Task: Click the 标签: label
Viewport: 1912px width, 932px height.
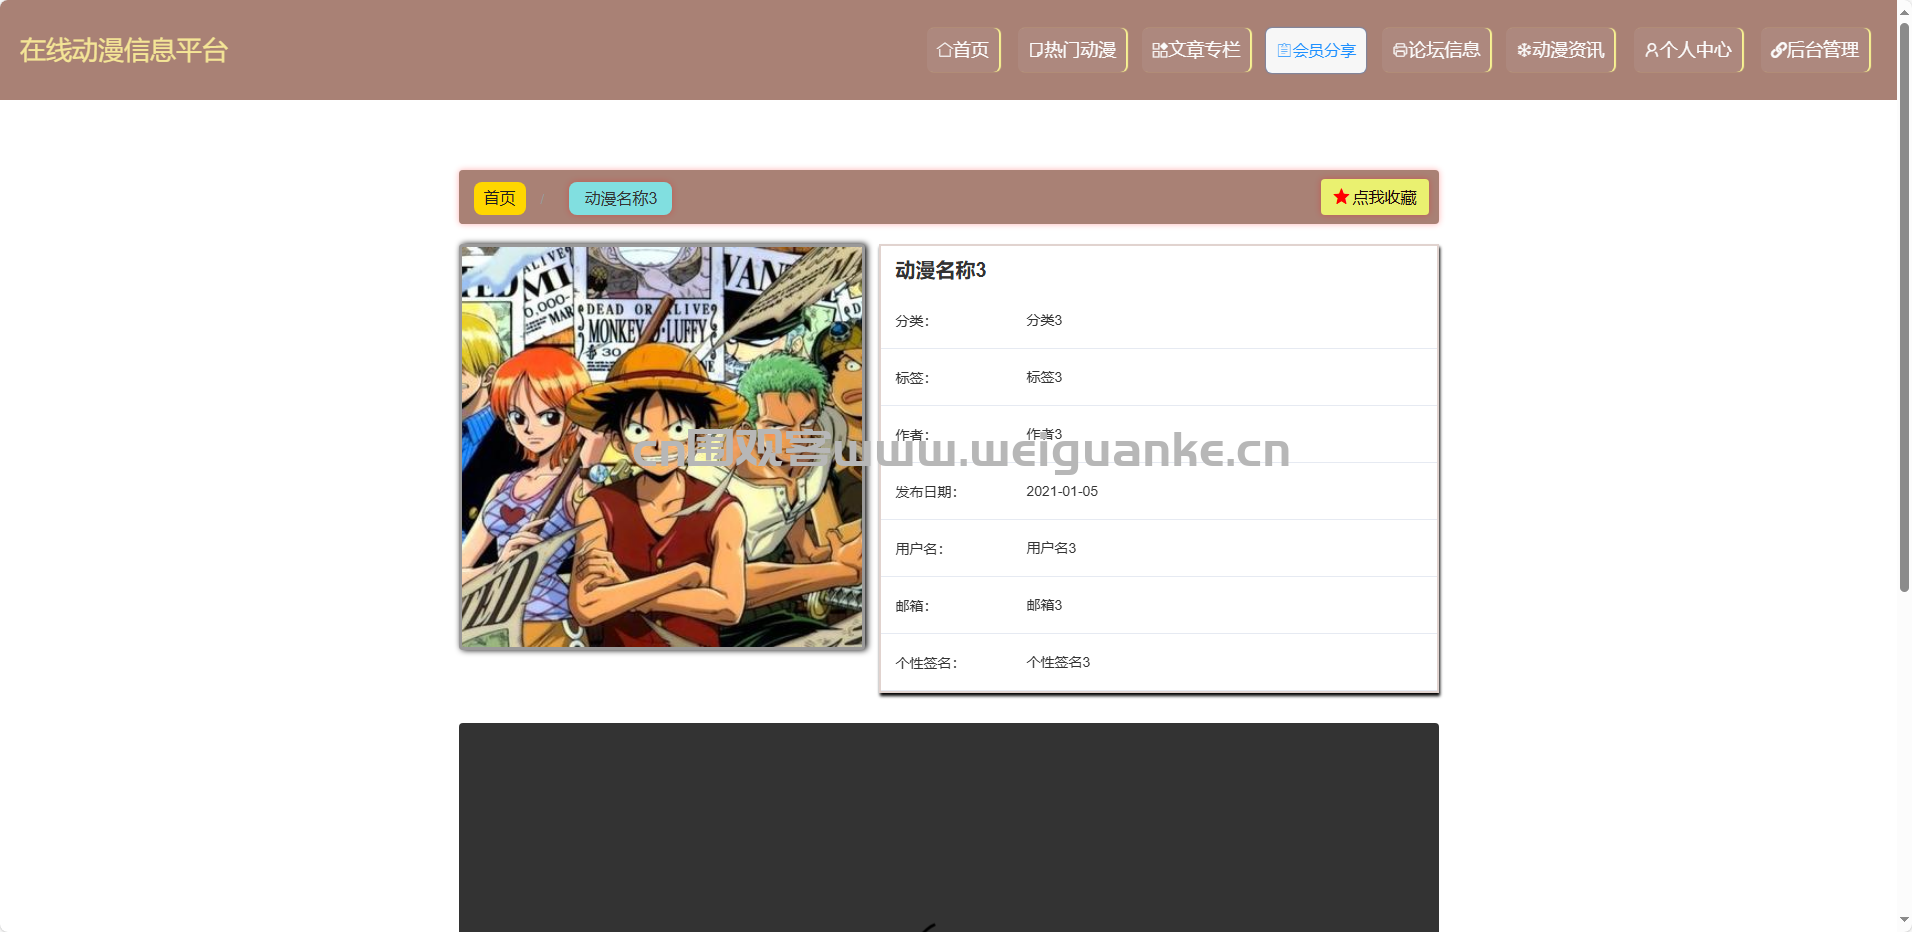Action: 912,378
